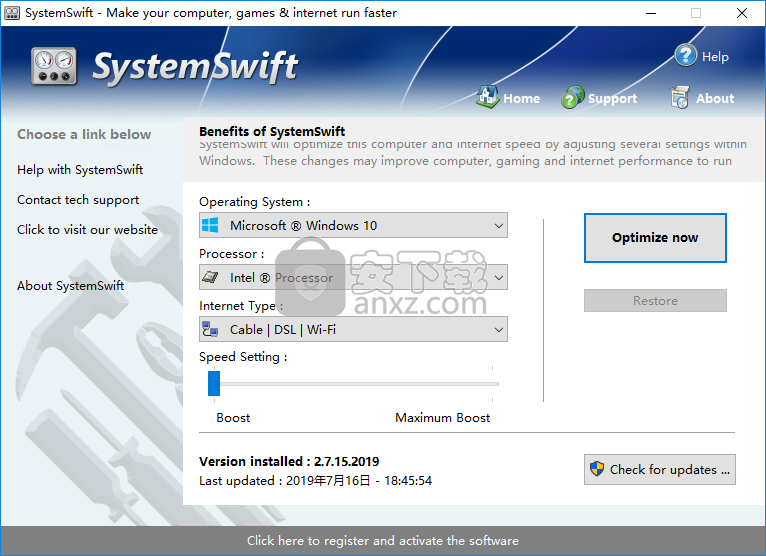Click the blue Help question mark icon
The height and width of the screenshot is (556, 766).
685,55
